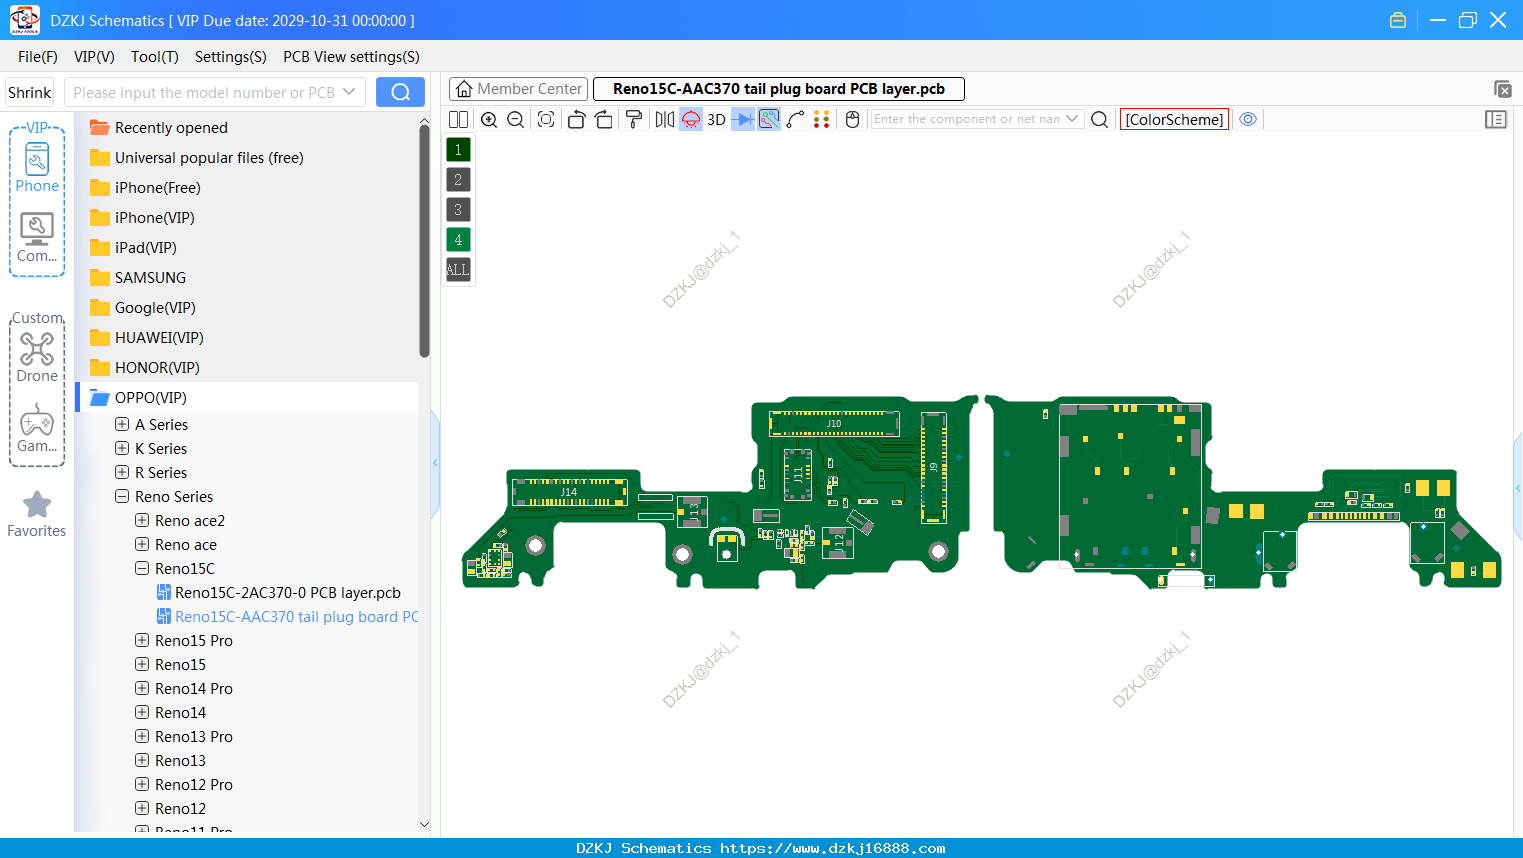Toggle the diode symbol display
Screen dimensions: 1523x858
pos(743,119)
